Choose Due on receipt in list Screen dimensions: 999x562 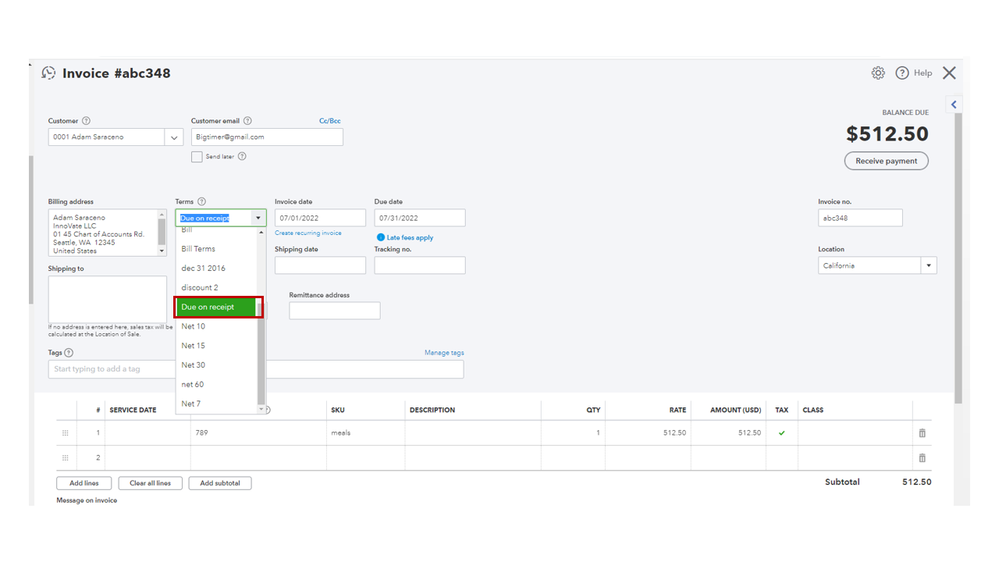point(217,307)
